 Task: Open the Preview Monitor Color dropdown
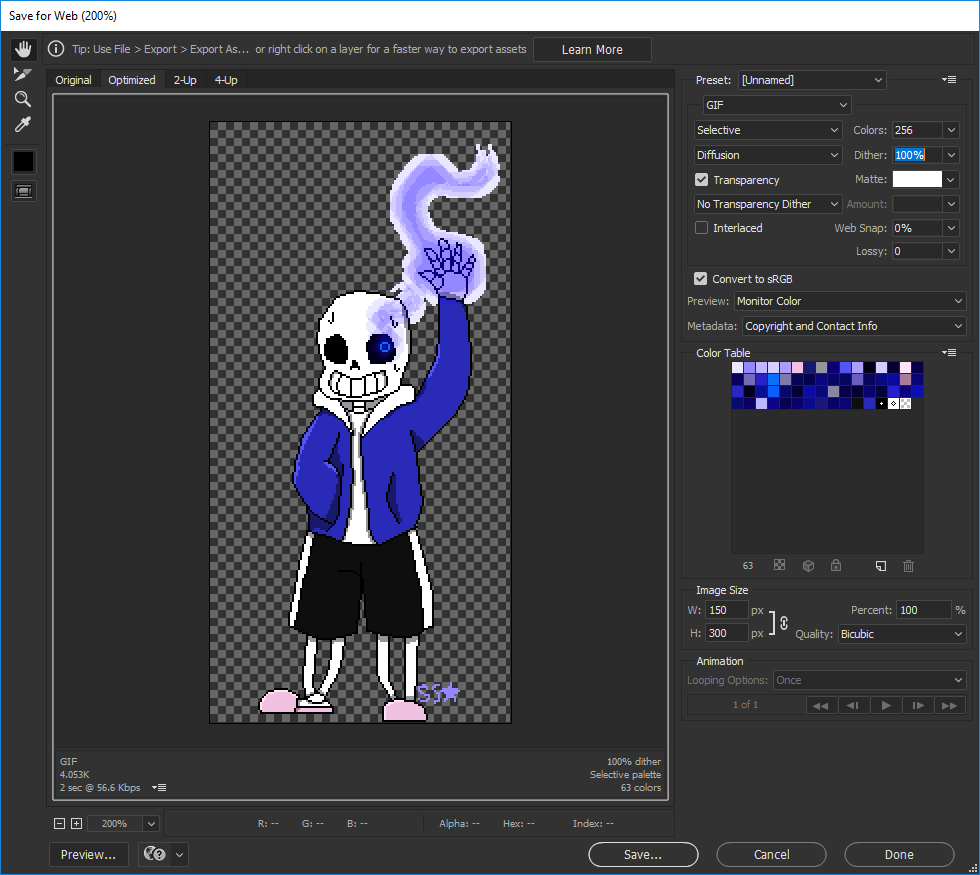850,301
